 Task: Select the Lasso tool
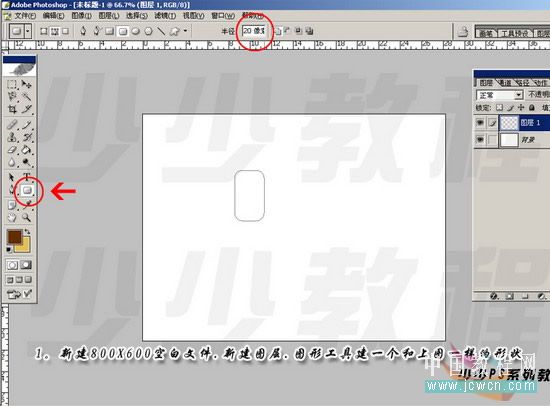click(12, 96)
